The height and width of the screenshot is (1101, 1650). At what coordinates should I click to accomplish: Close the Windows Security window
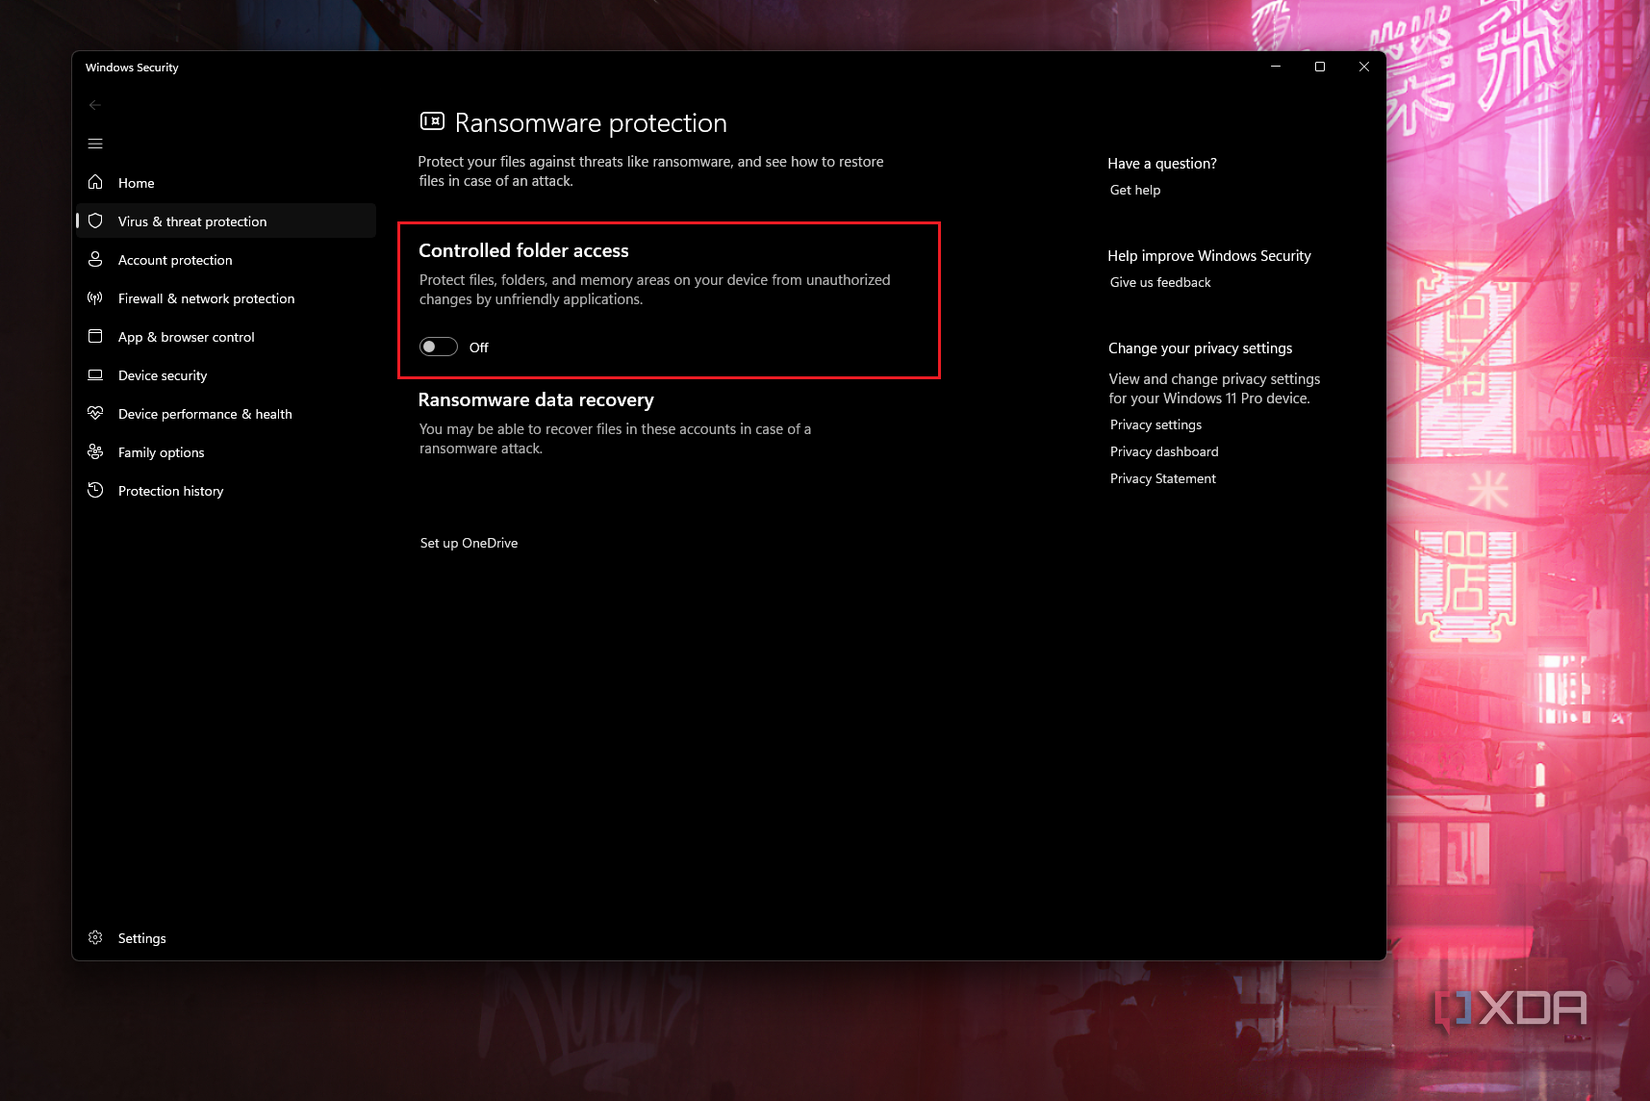tap(1364, 67)
